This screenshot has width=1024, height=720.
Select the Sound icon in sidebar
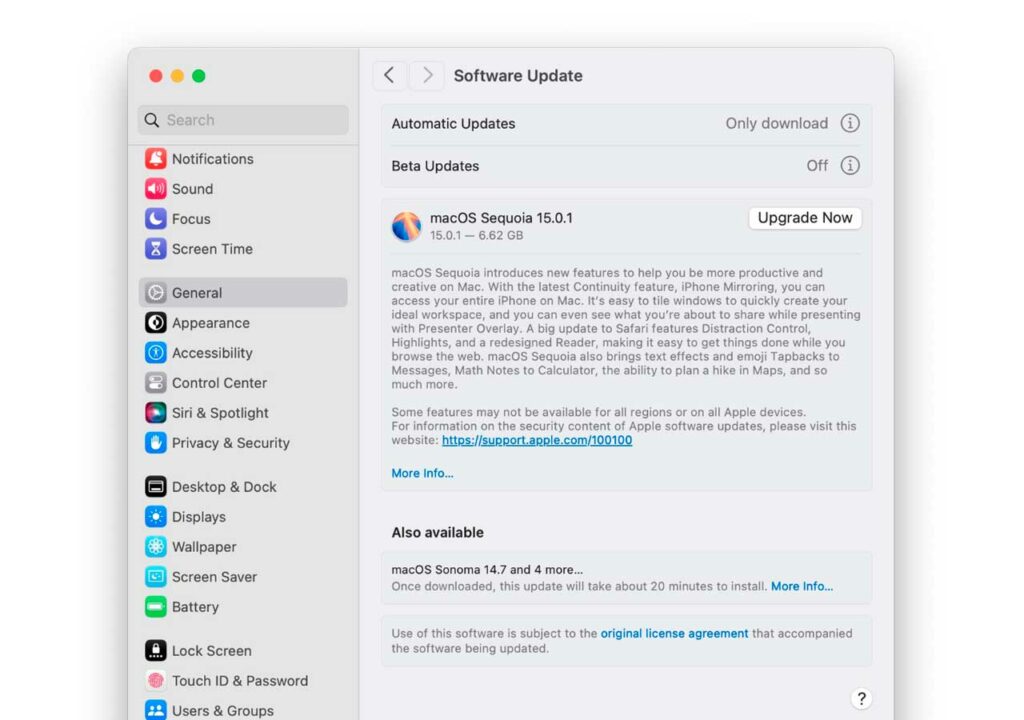point(156,189)
